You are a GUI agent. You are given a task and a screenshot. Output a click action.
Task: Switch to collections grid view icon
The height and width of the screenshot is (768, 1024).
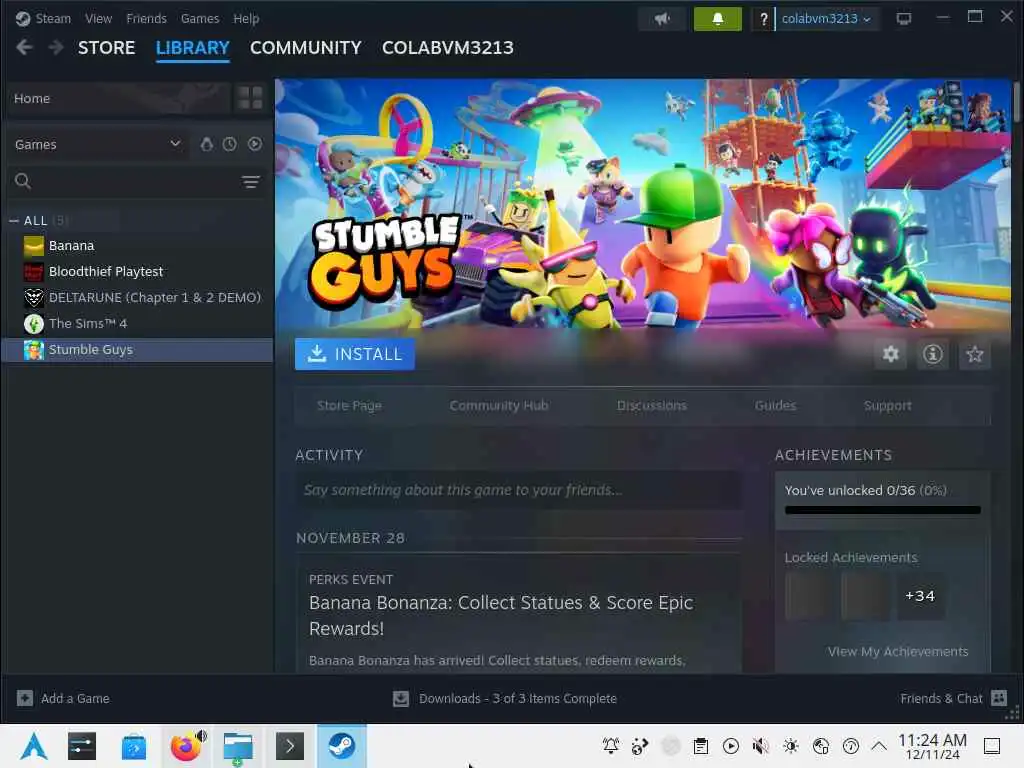(250, 98)
